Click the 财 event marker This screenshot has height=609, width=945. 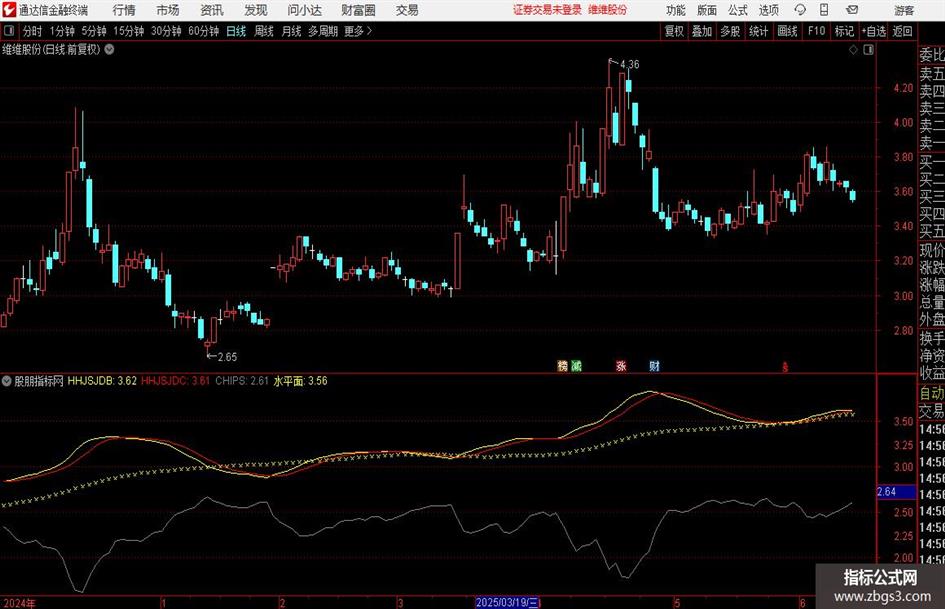point(655,365)
